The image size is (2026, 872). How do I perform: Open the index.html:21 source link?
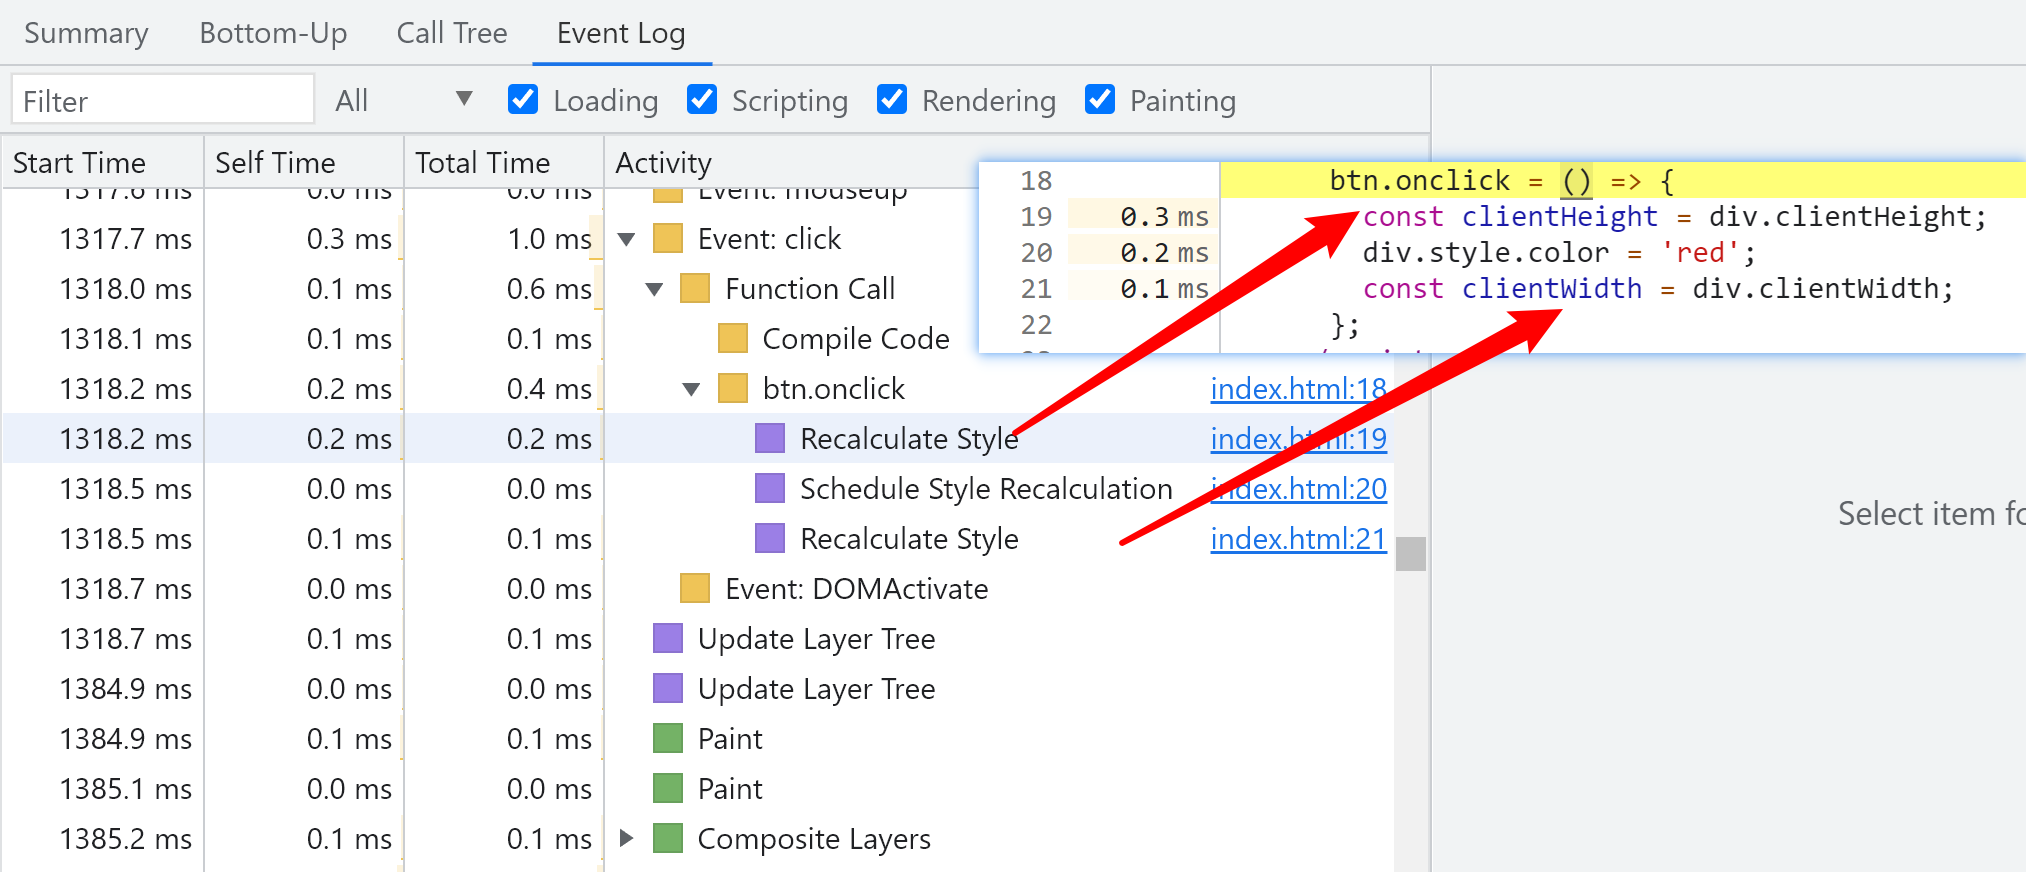point(1298,538)
